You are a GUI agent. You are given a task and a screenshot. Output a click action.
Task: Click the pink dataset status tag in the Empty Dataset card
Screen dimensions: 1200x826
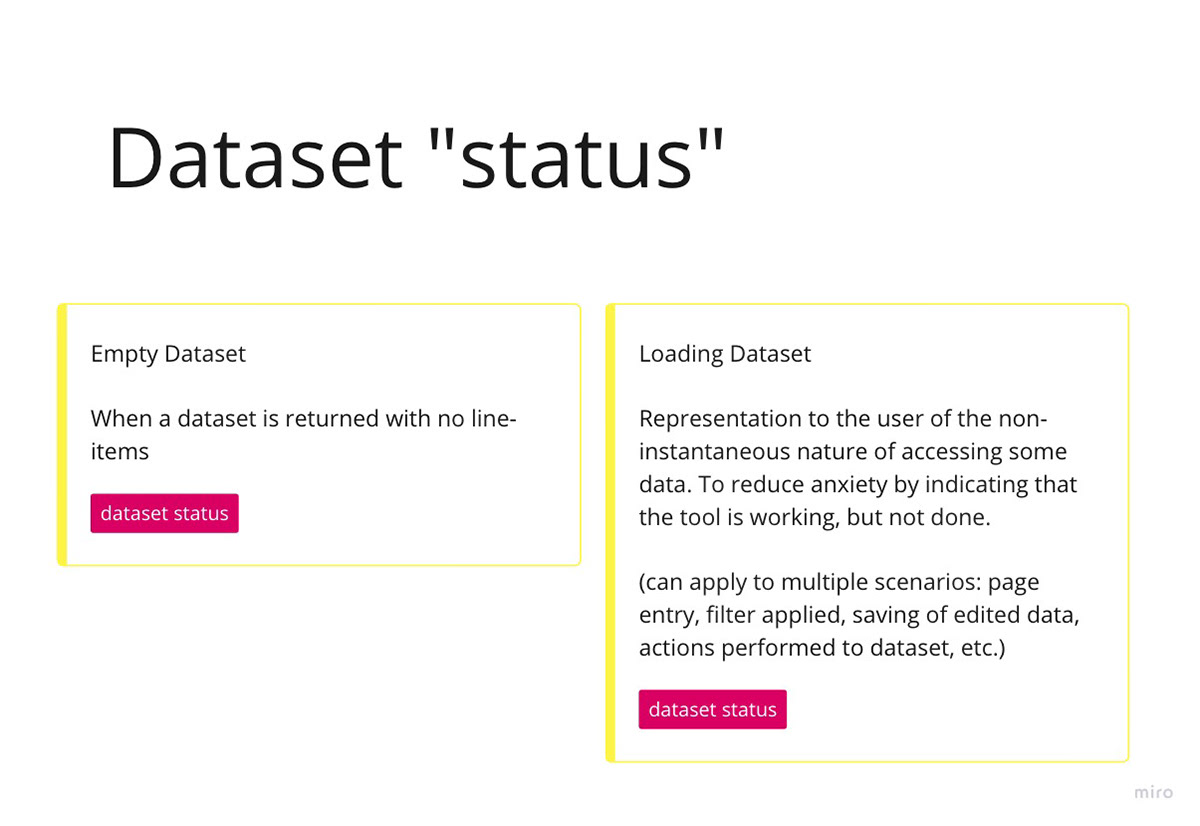click(164, 513)
